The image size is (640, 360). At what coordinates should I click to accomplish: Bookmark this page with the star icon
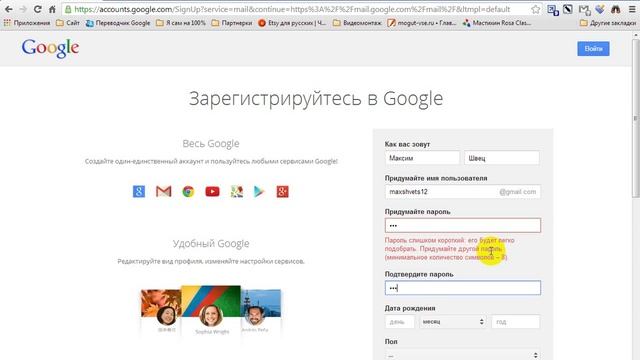coord(536,9)
